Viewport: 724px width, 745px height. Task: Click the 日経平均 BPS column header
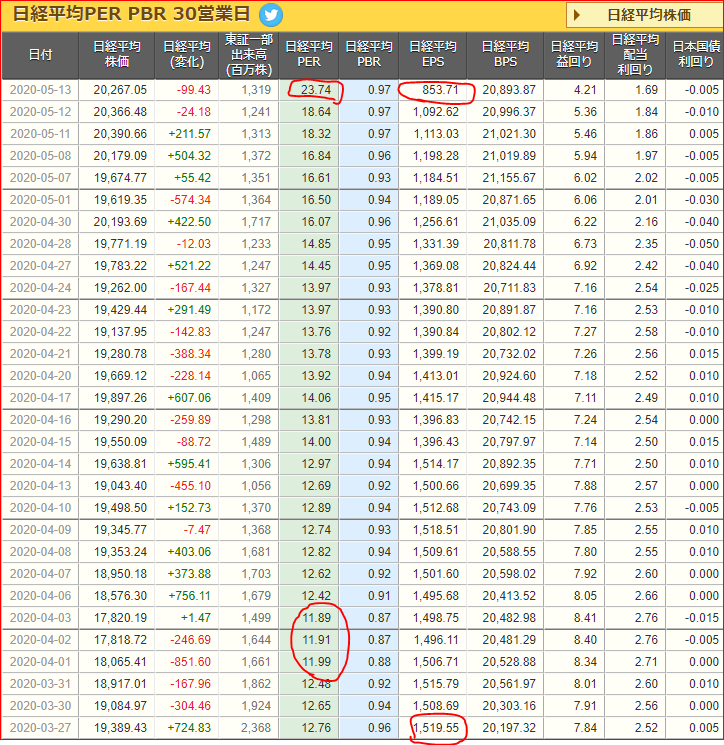click(505, 55)
